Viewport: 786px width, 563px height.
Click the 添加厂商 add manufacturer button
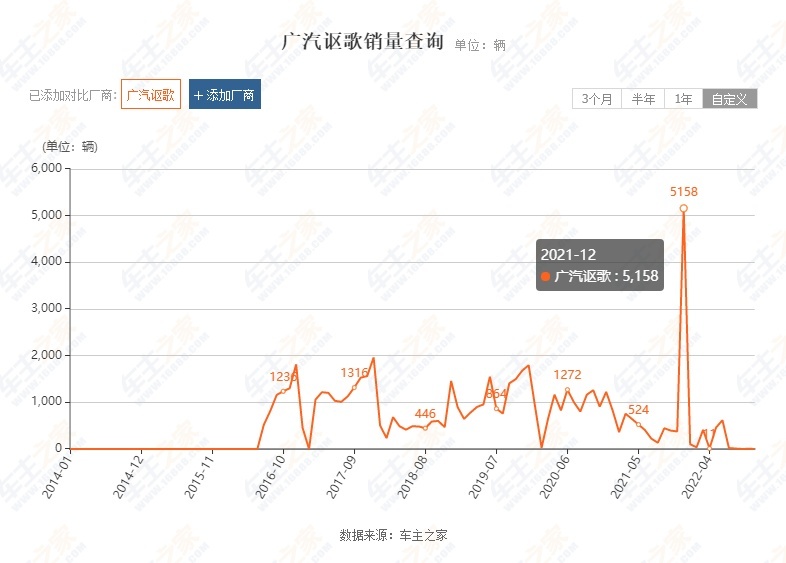click(x=225, y=94)
